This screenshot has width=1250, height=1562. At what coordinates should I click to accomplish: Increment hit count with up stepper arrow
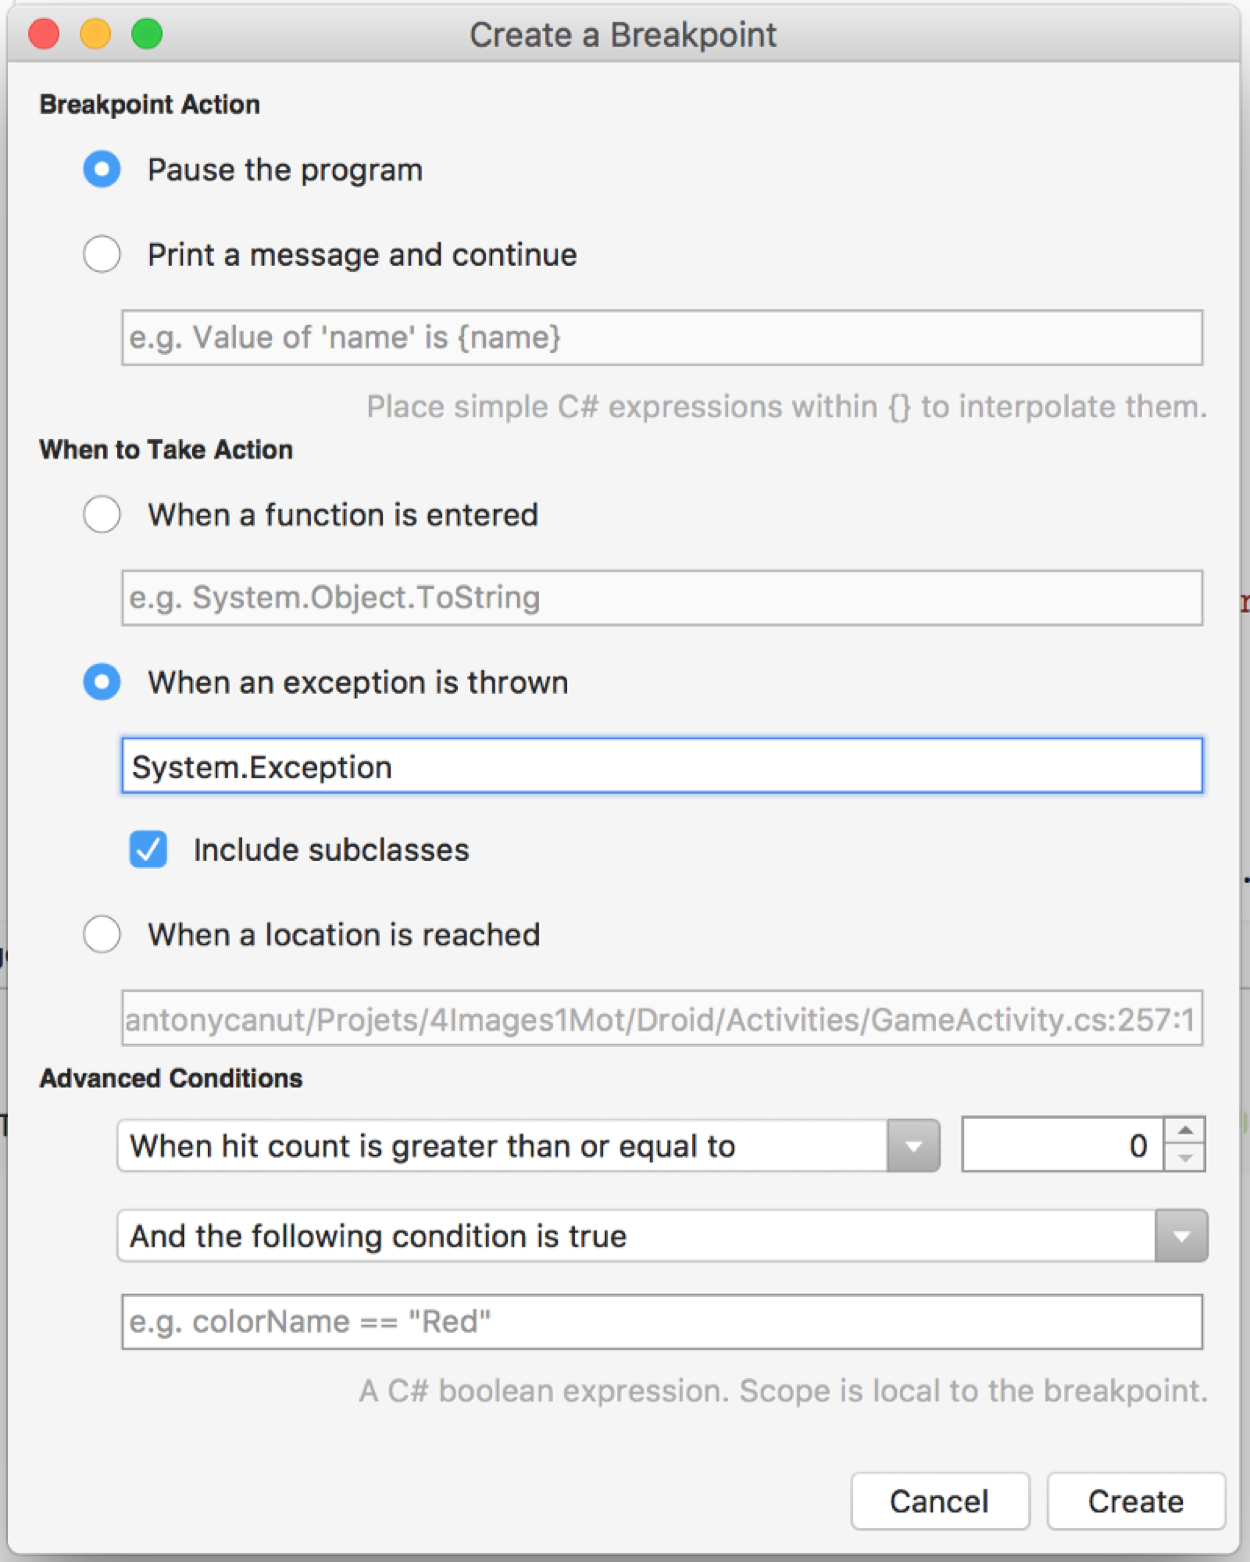point(1185,1131)
